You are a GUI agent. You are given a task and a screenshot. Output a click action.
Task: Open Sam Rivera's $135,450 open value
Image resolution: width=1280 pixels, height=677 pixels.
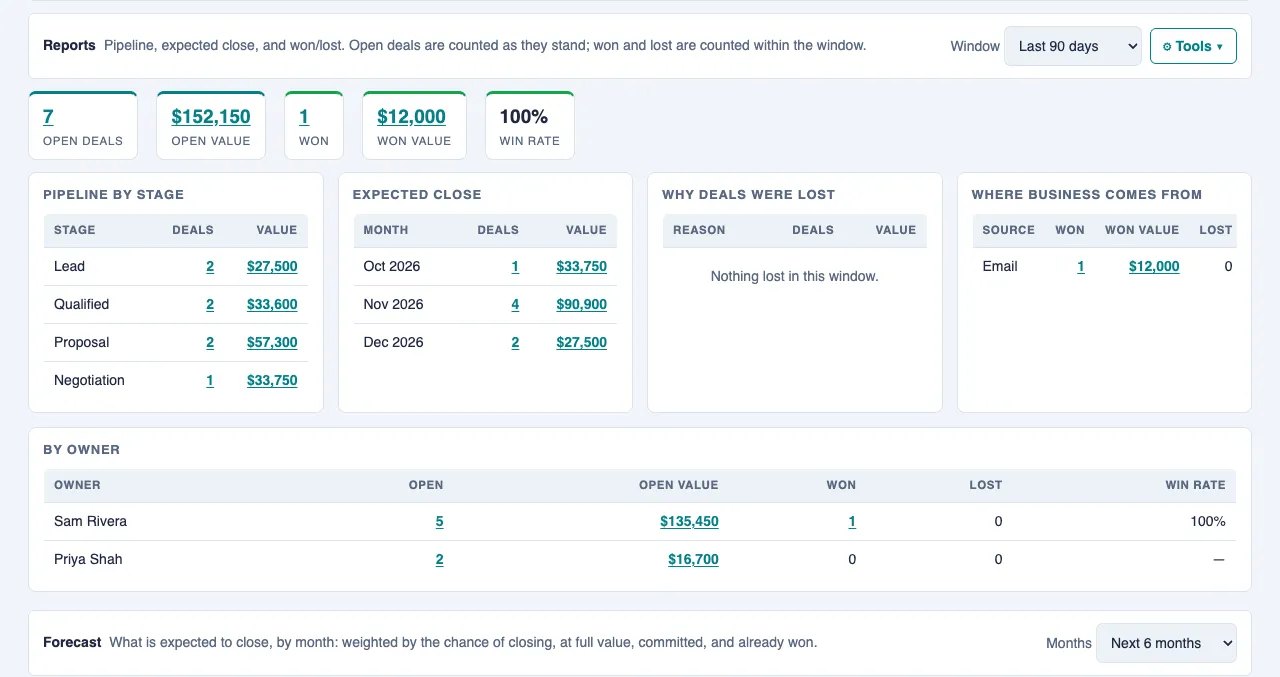689,521
